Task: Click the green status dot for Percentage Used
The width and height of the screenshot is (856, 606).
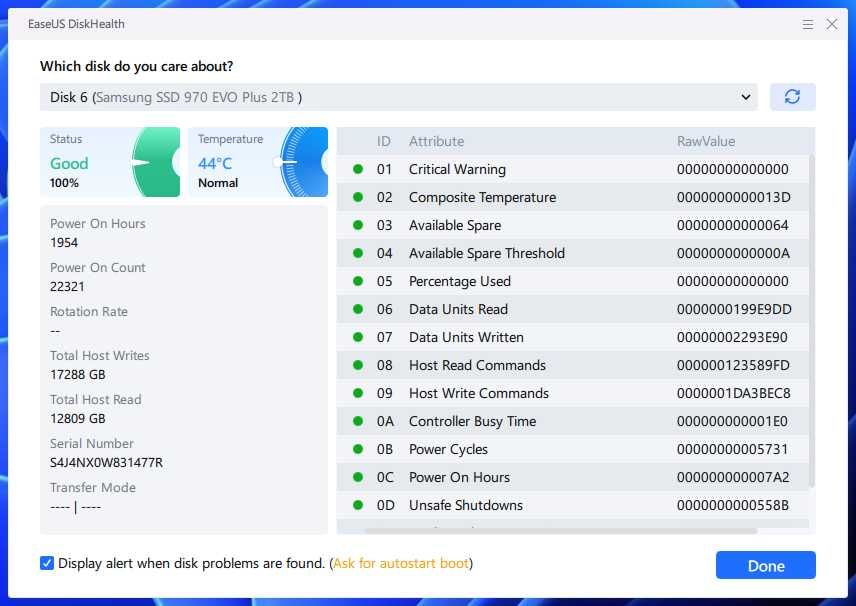Action: pyautogui.click(x=358, y=281)
